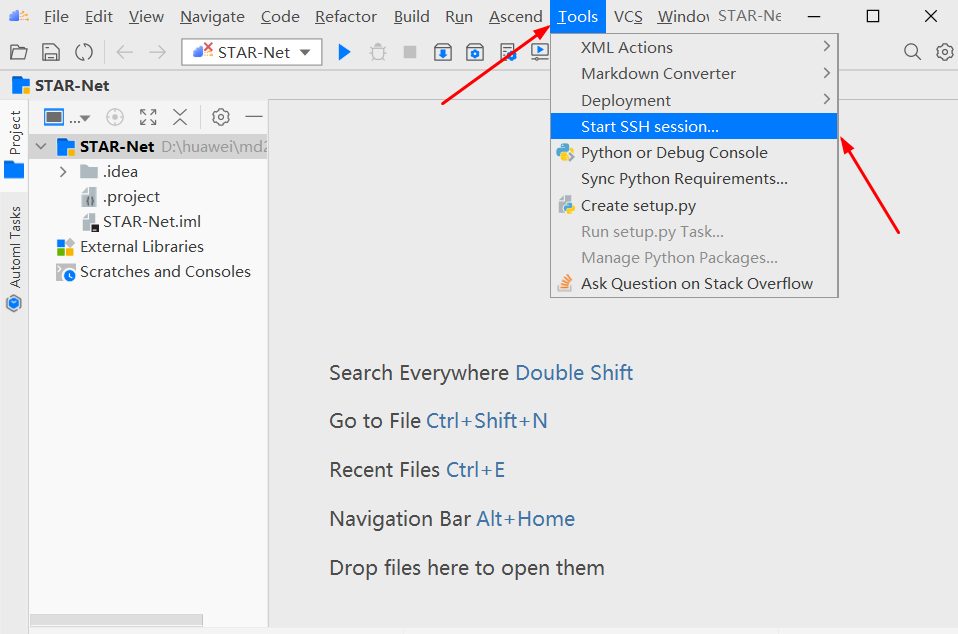Screen dimensions: 958x634
Task: Choose Ask Question on Stack Overflow
Action: click(x=693, y=283)
